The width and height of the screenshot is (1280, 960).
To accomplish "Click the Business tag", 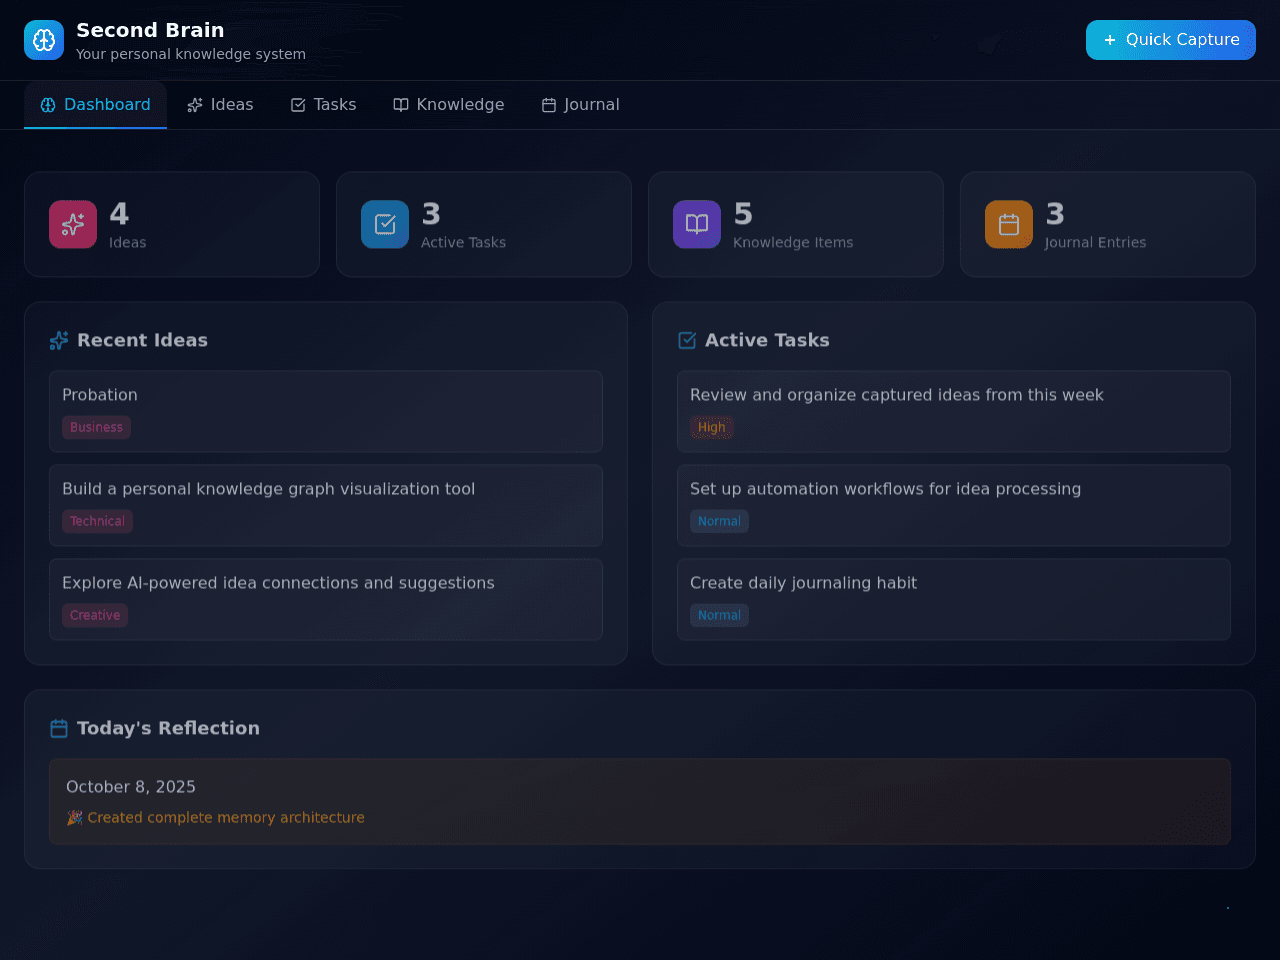I will point(96,427).
